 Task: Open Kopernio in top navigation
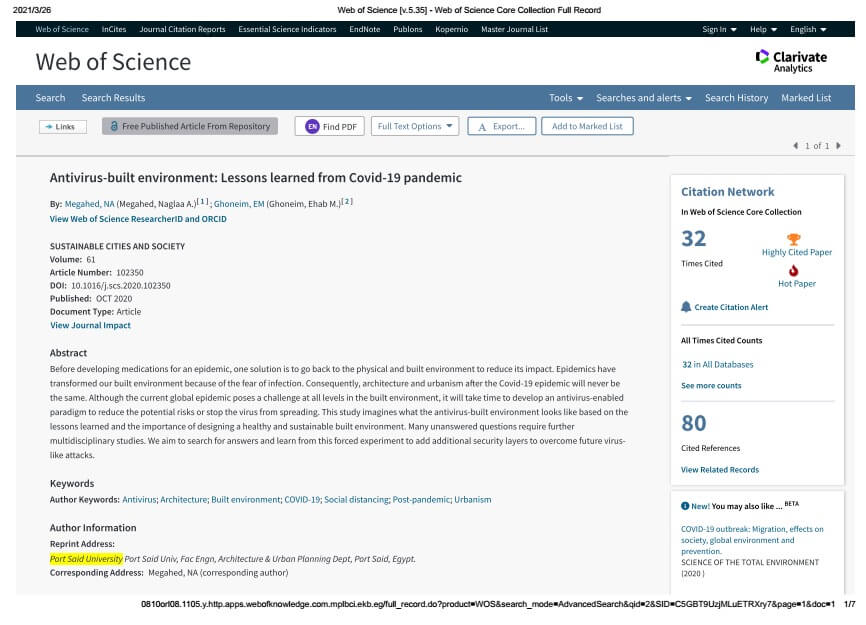tap(451, 29)
